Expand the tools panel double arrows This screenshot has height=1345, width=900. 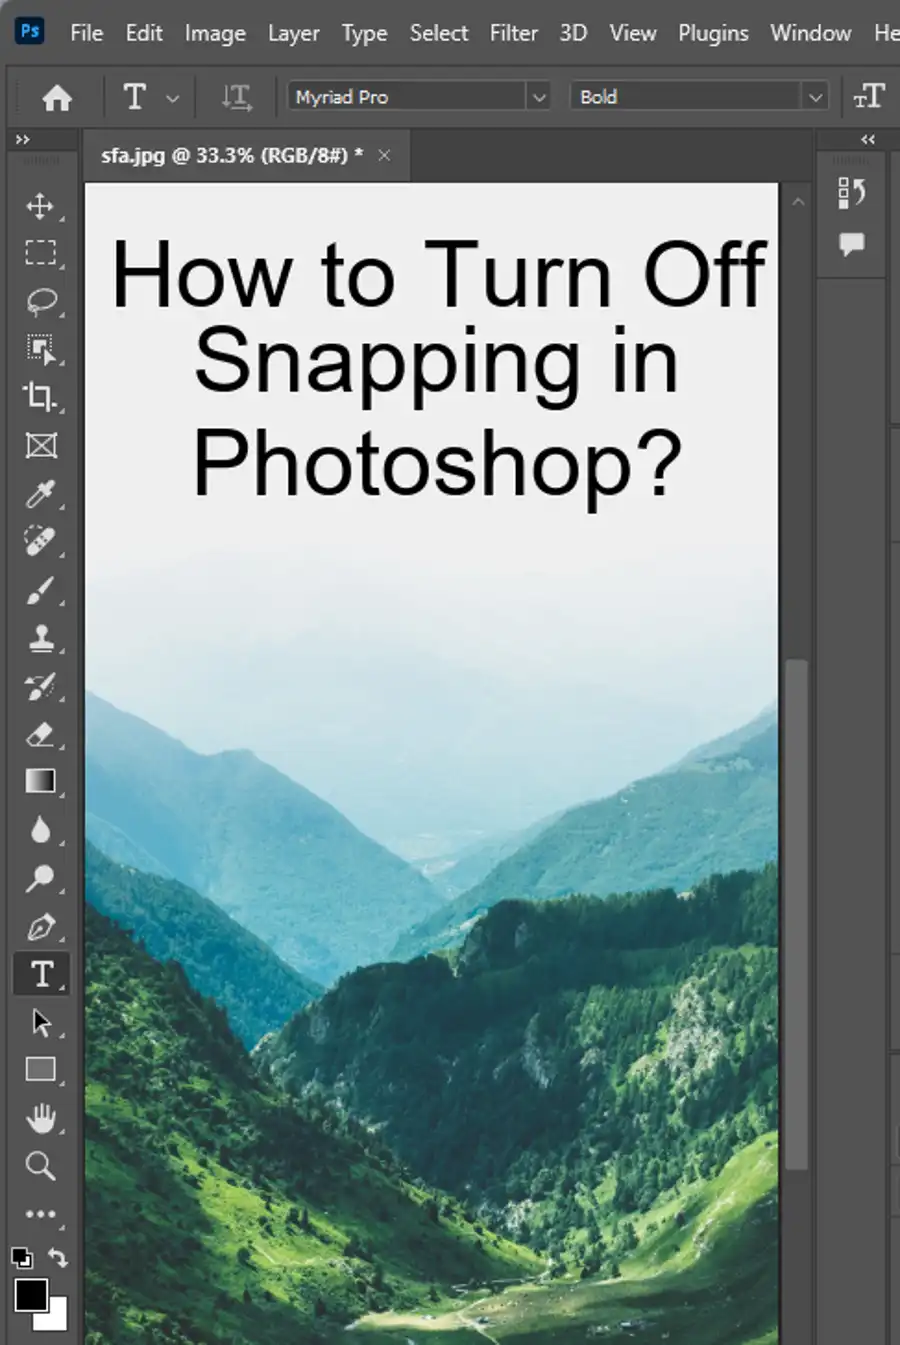coord(22,140)
